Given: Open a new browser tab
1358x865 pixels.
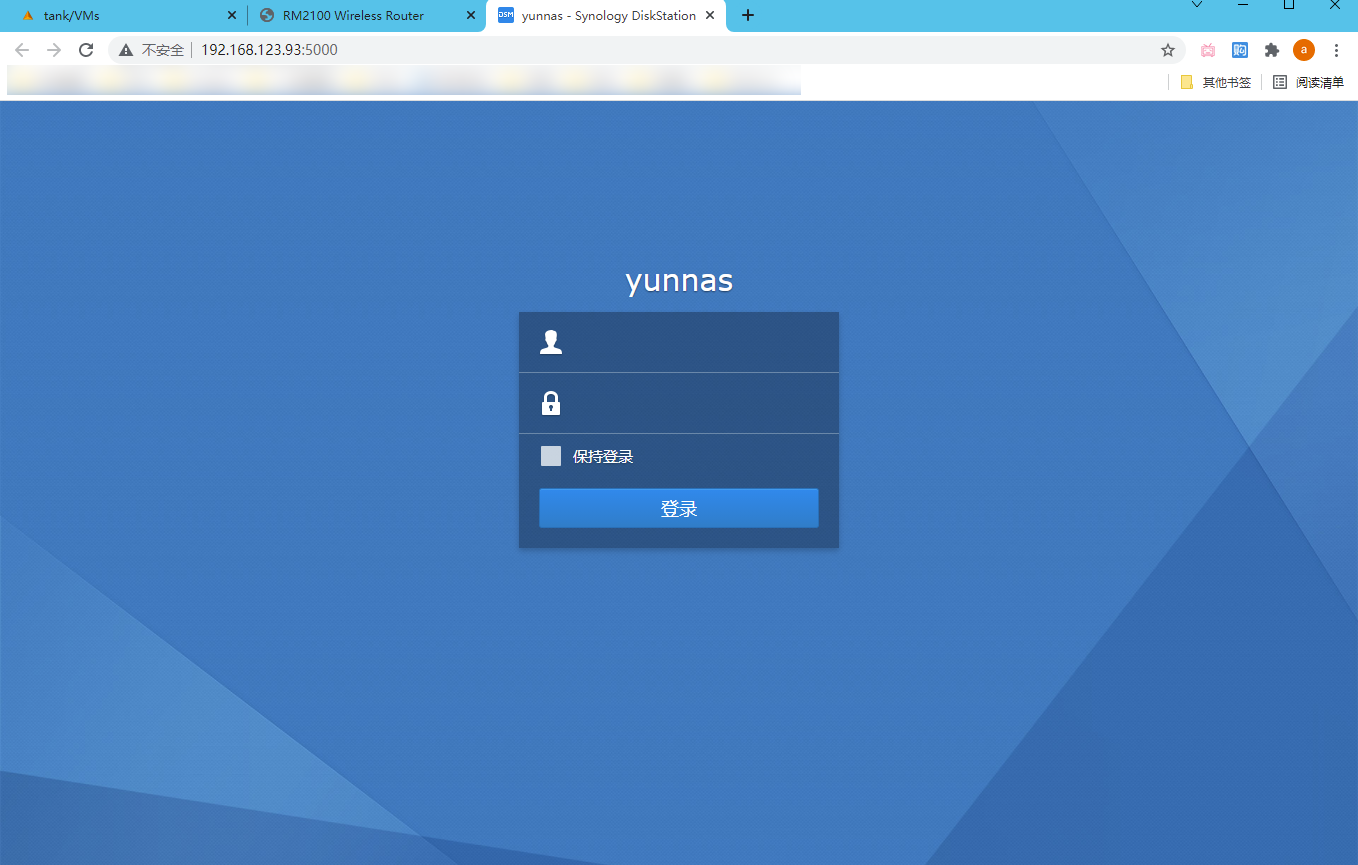Looking at the screenshot, I should click(748, 16).
